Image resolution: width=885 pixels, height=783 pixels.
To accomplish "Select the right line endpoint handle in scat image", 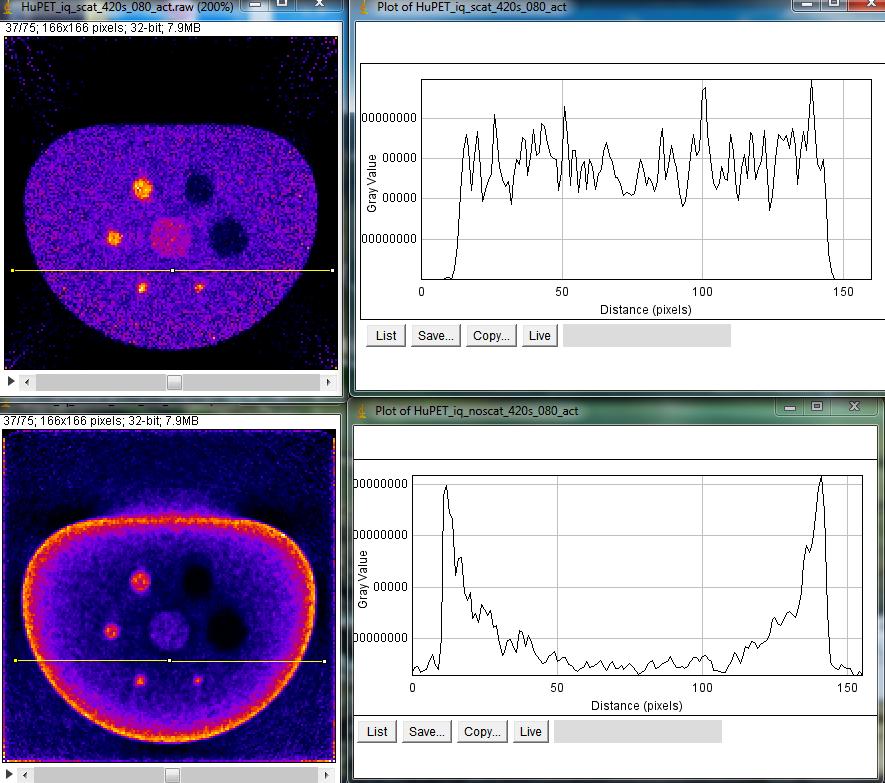I will [x=332, y=270].
